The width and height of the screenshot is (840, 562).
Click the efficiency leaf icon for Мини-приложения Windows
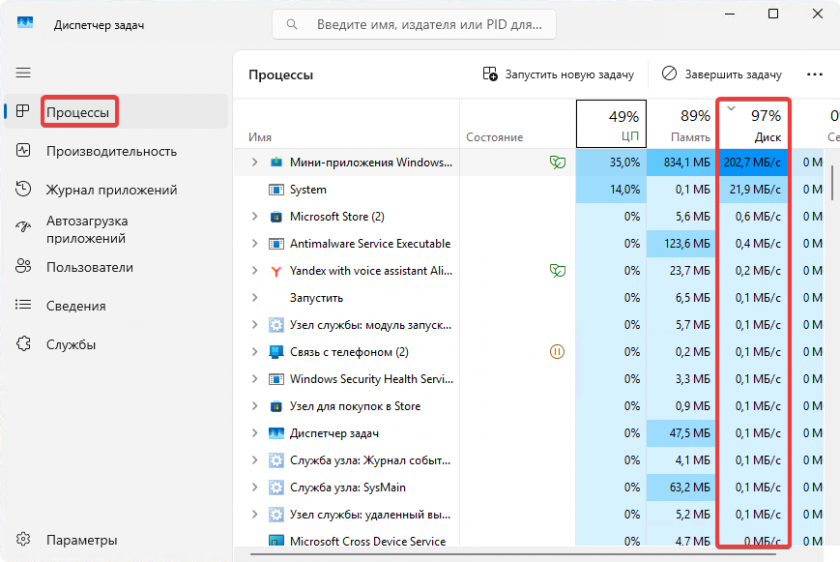coord(558,162)
